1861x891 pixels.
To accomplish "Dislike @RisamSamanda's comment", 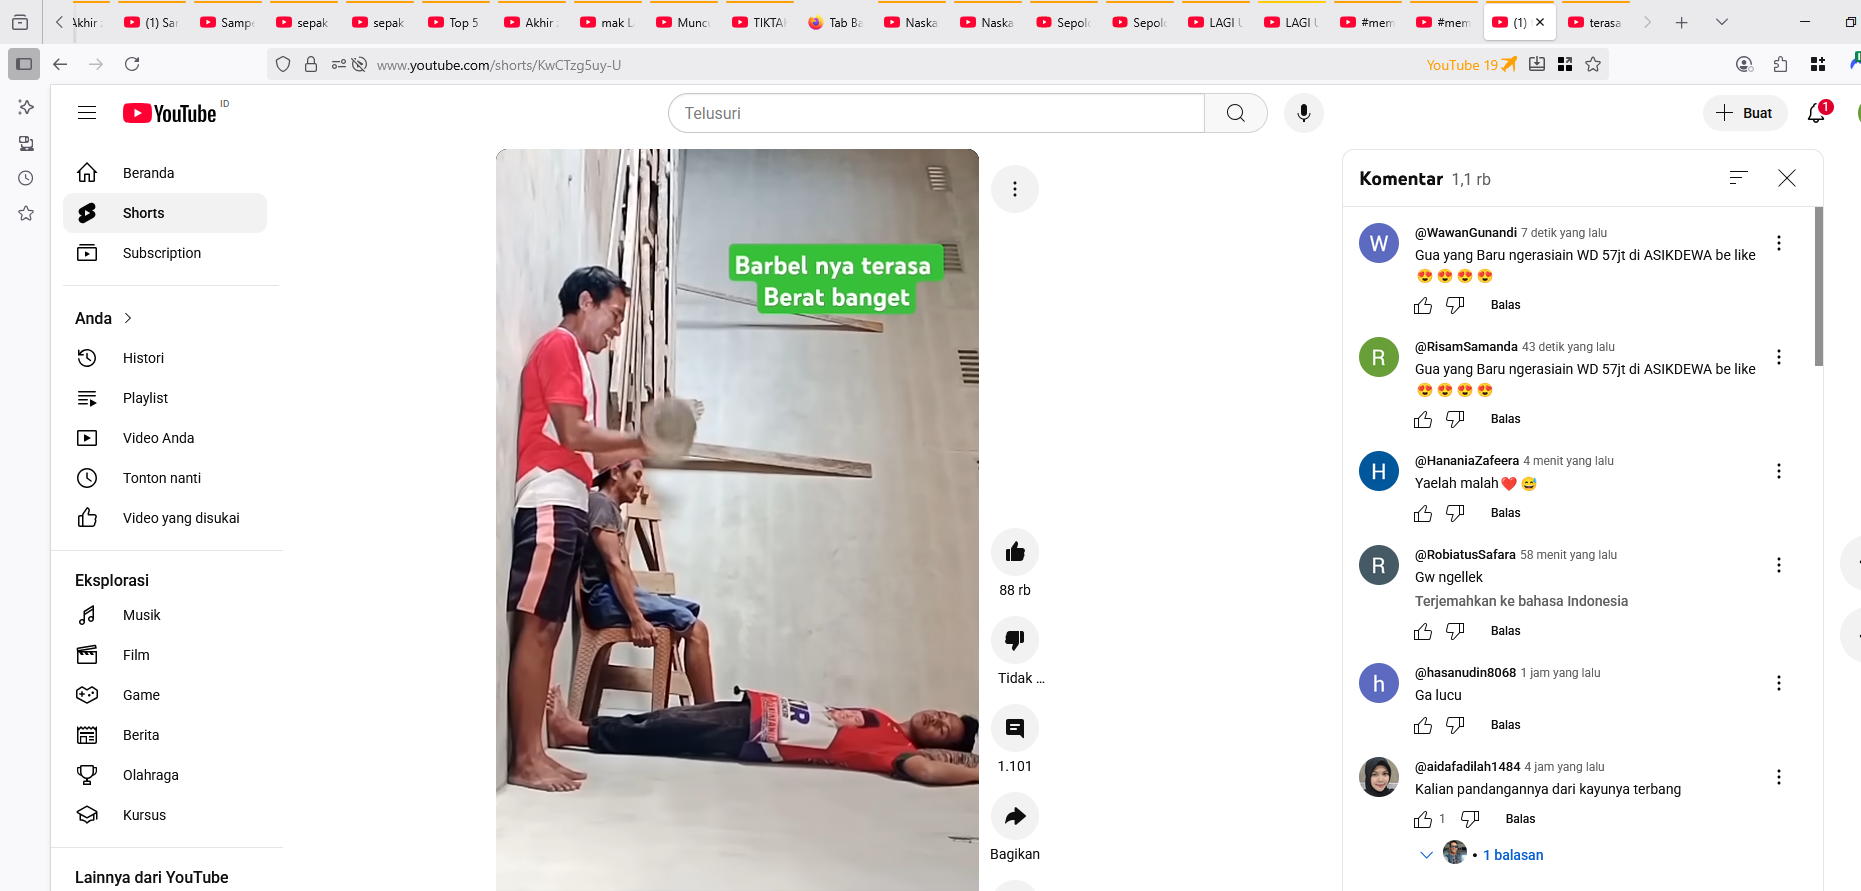I will pos(1455,419).
